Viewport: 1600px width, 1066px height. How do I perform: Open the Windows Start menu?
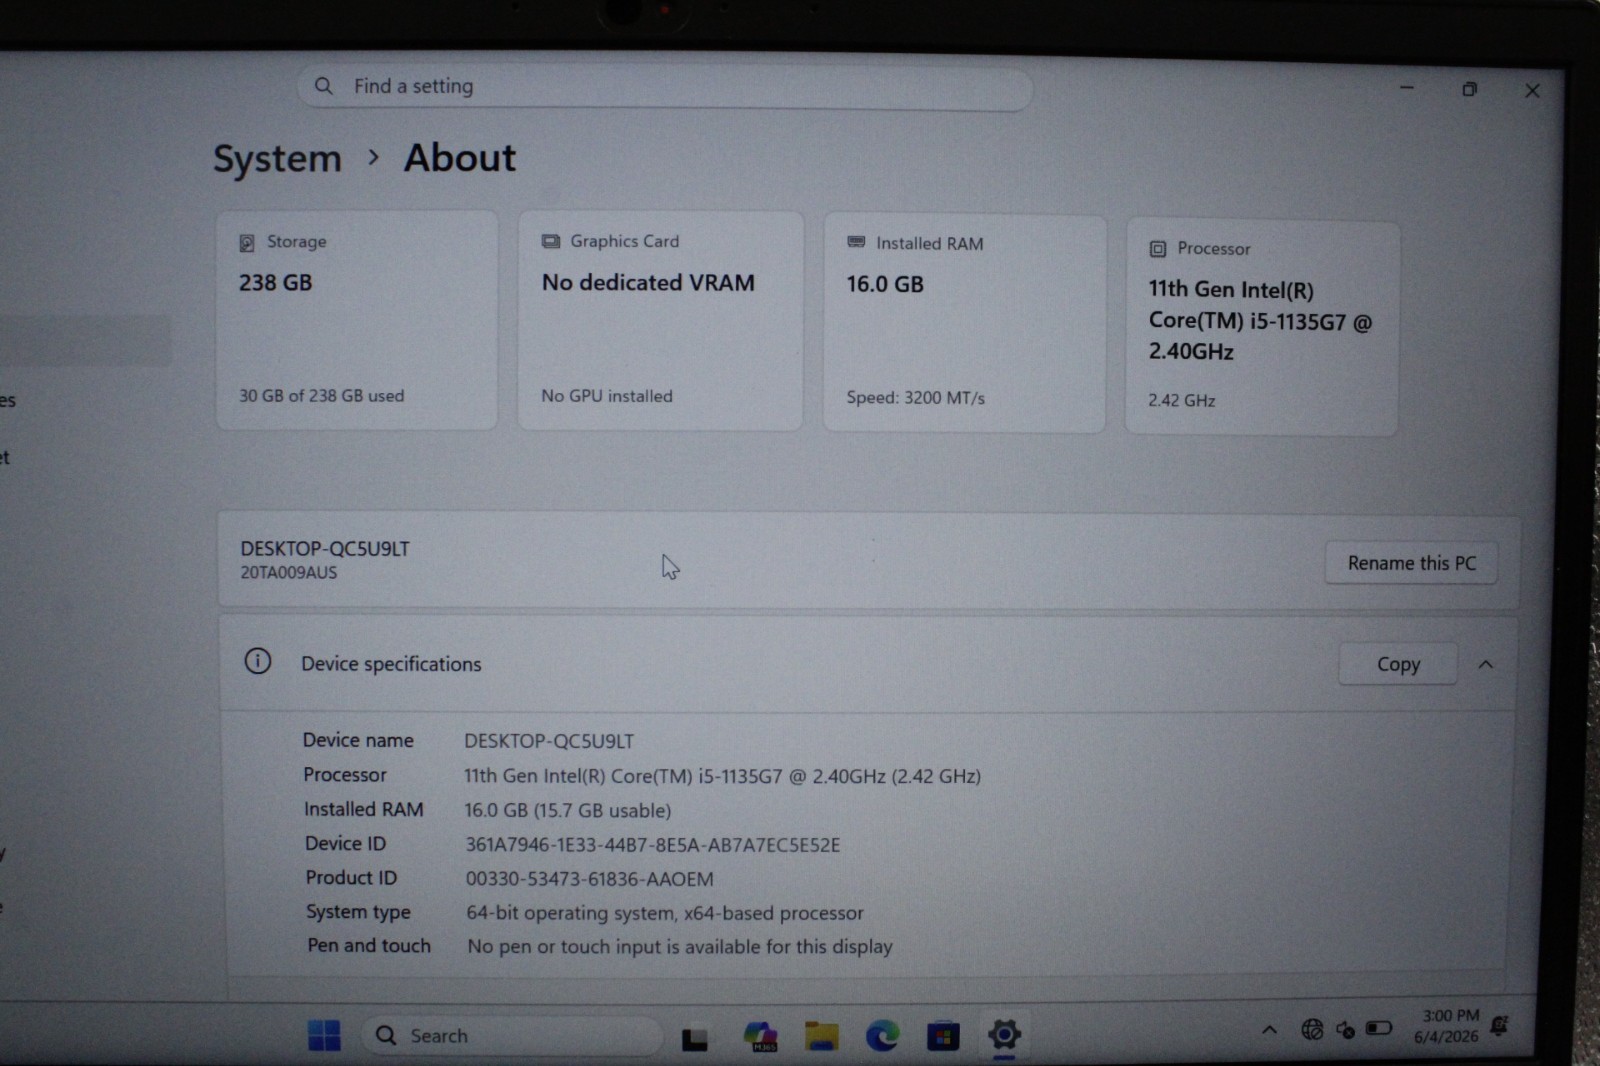pyautogui.click(x=324, y=1036)
